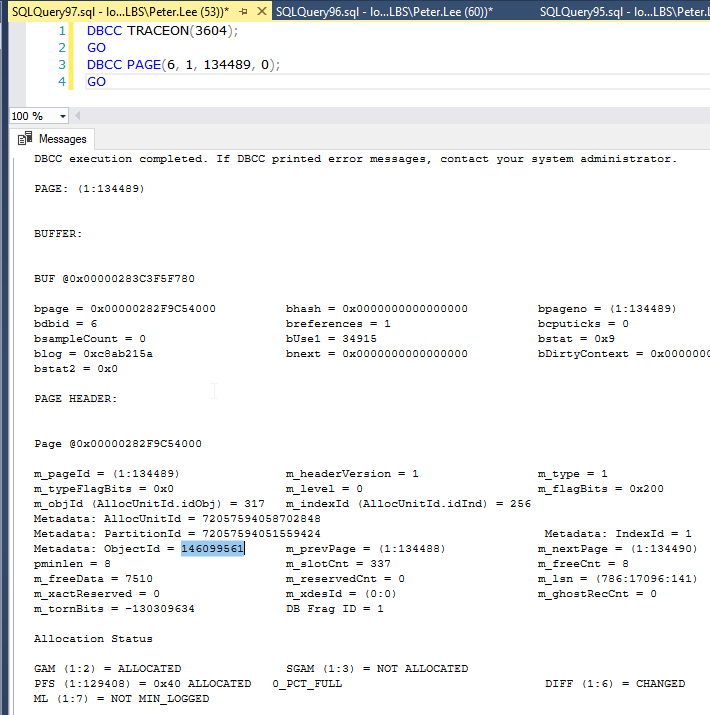Click m_freeData = 7510 entry
710x715 pixels.
coord(93,578)
